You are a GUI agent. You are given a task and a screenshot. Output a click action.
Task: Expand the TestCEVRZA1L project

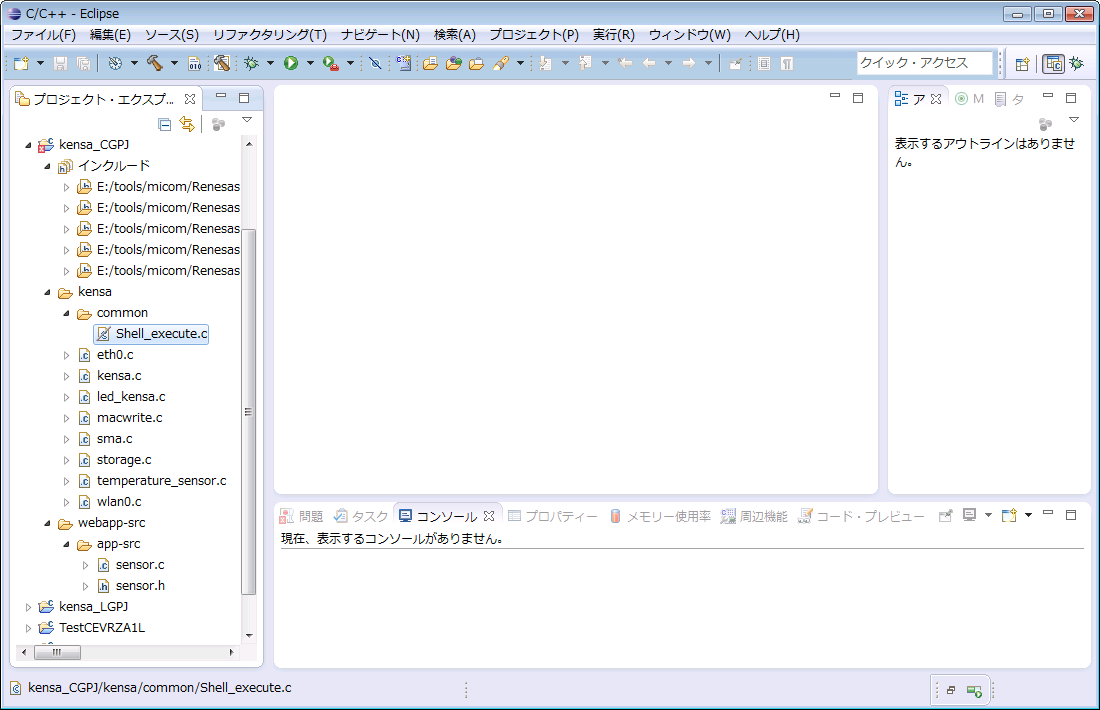[29, 628]
